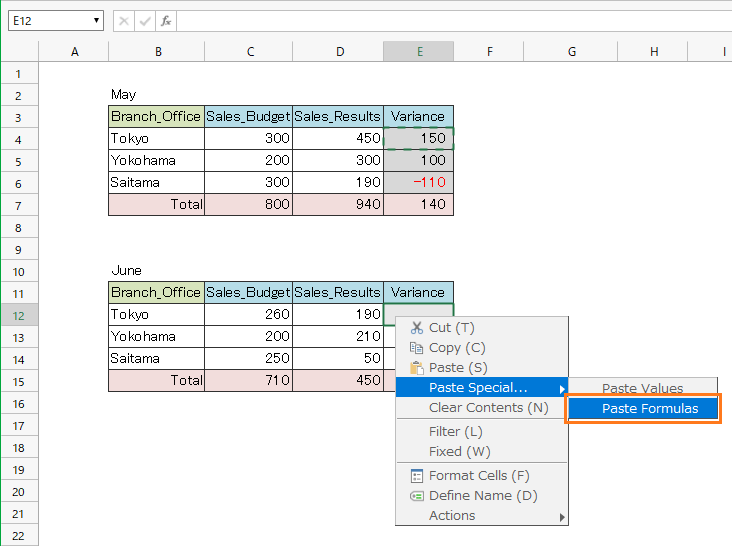
Task: Click the fx insert function icon
Action: coord(166,20)
